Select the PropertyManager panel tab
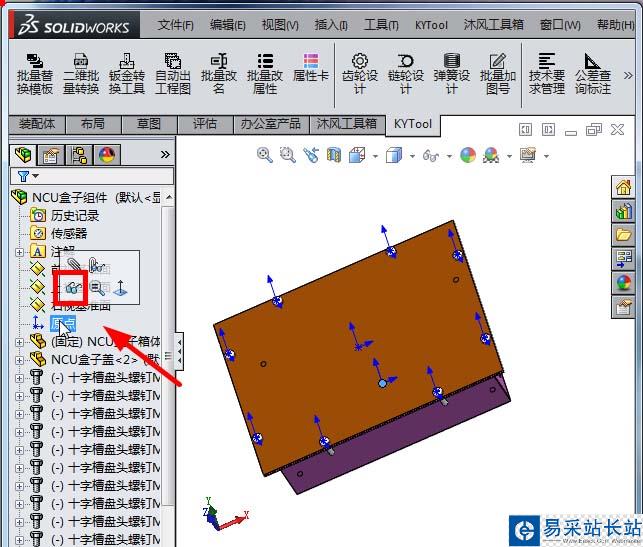643x547 pixels. [x=50, y=155]
